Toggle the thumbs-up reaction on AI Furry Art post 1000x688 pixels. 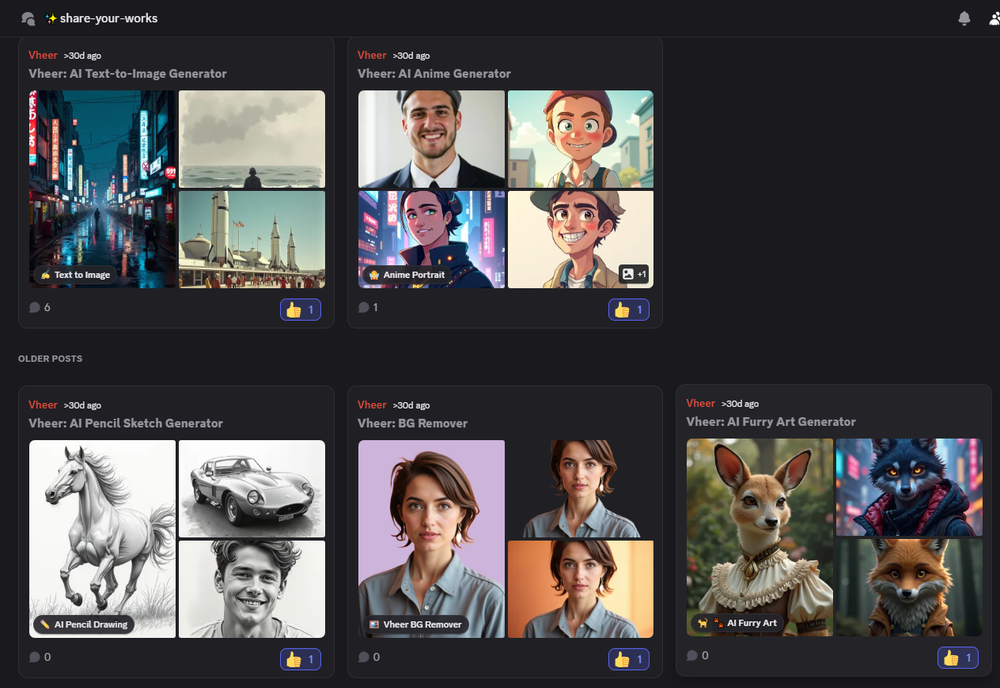pos(957,657)
